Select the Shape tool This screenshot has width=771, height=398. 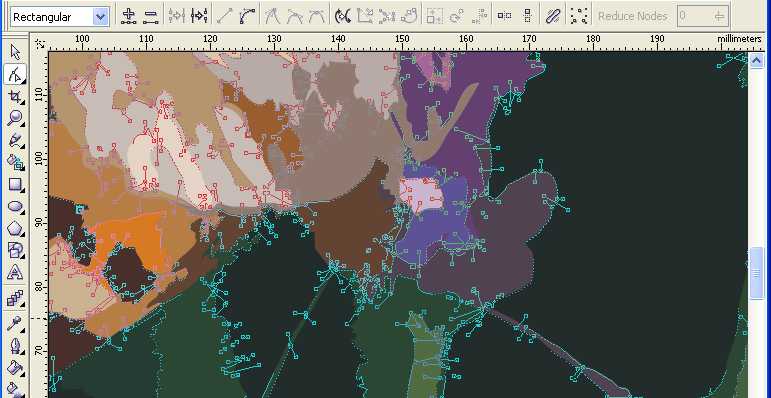pyautogui.click(x=15, y=74)
